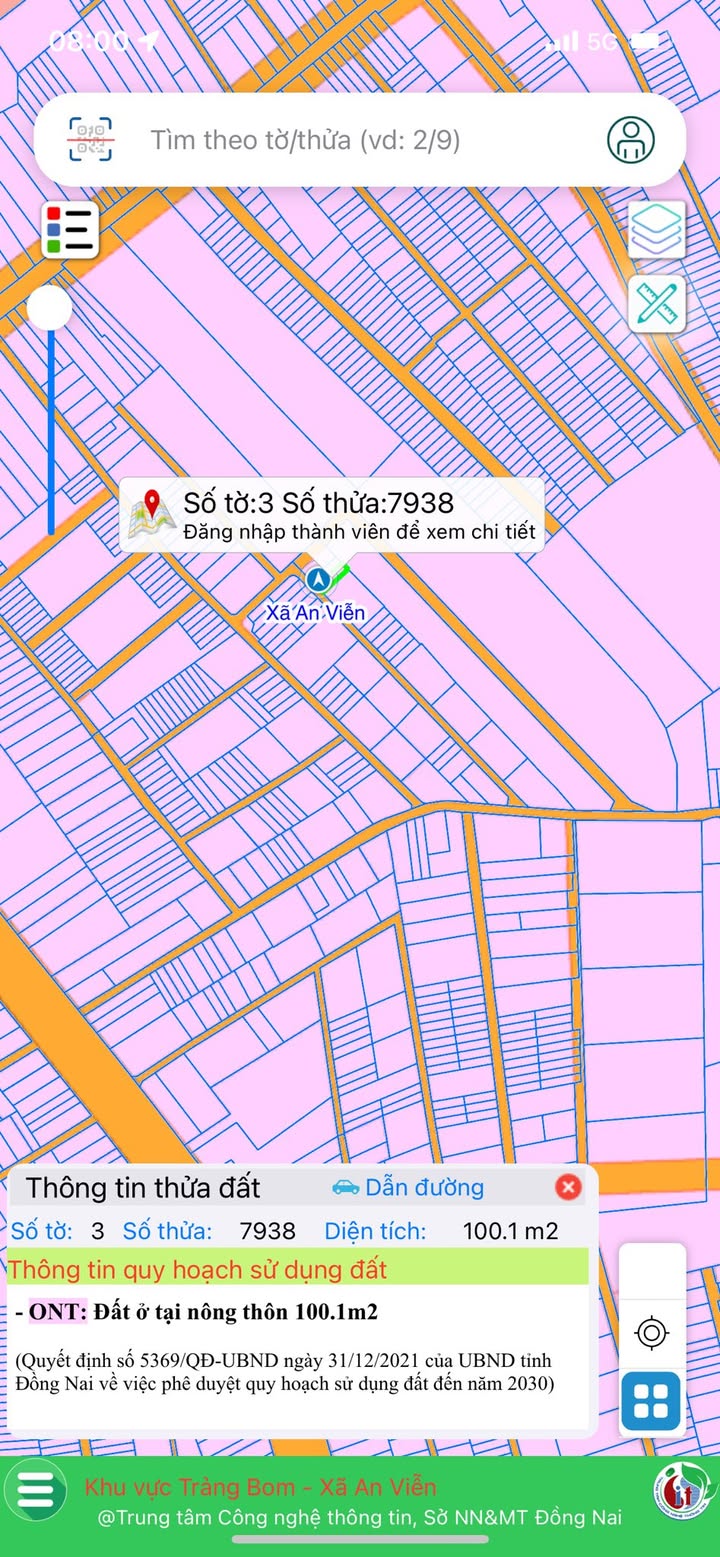This screenshot has width=720, height=1557.
Task: Select the ruler measurement tool
Action: point(657,303)
